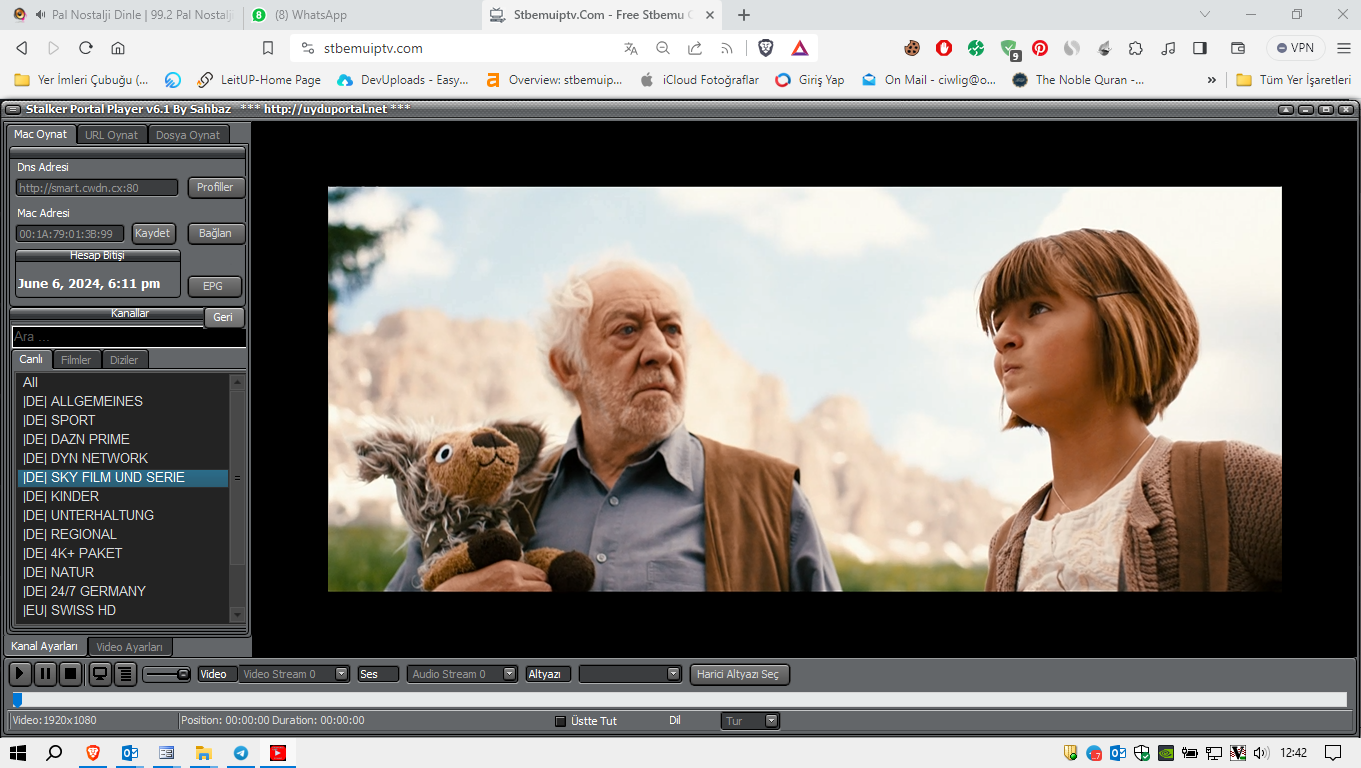This screenshot has width=1361, height=768.
Task: Toggle the browser sidebar panel icon
Action: (x=1200, y=48)
